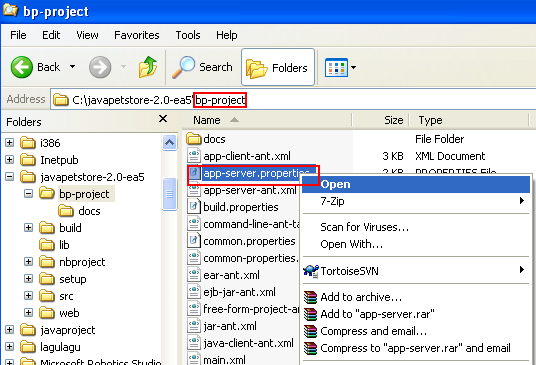Image resolution: width=536 pixels, height=365 pixels.
Task: Expand the lagulagu folder node
Action: [x=10, y=347]
